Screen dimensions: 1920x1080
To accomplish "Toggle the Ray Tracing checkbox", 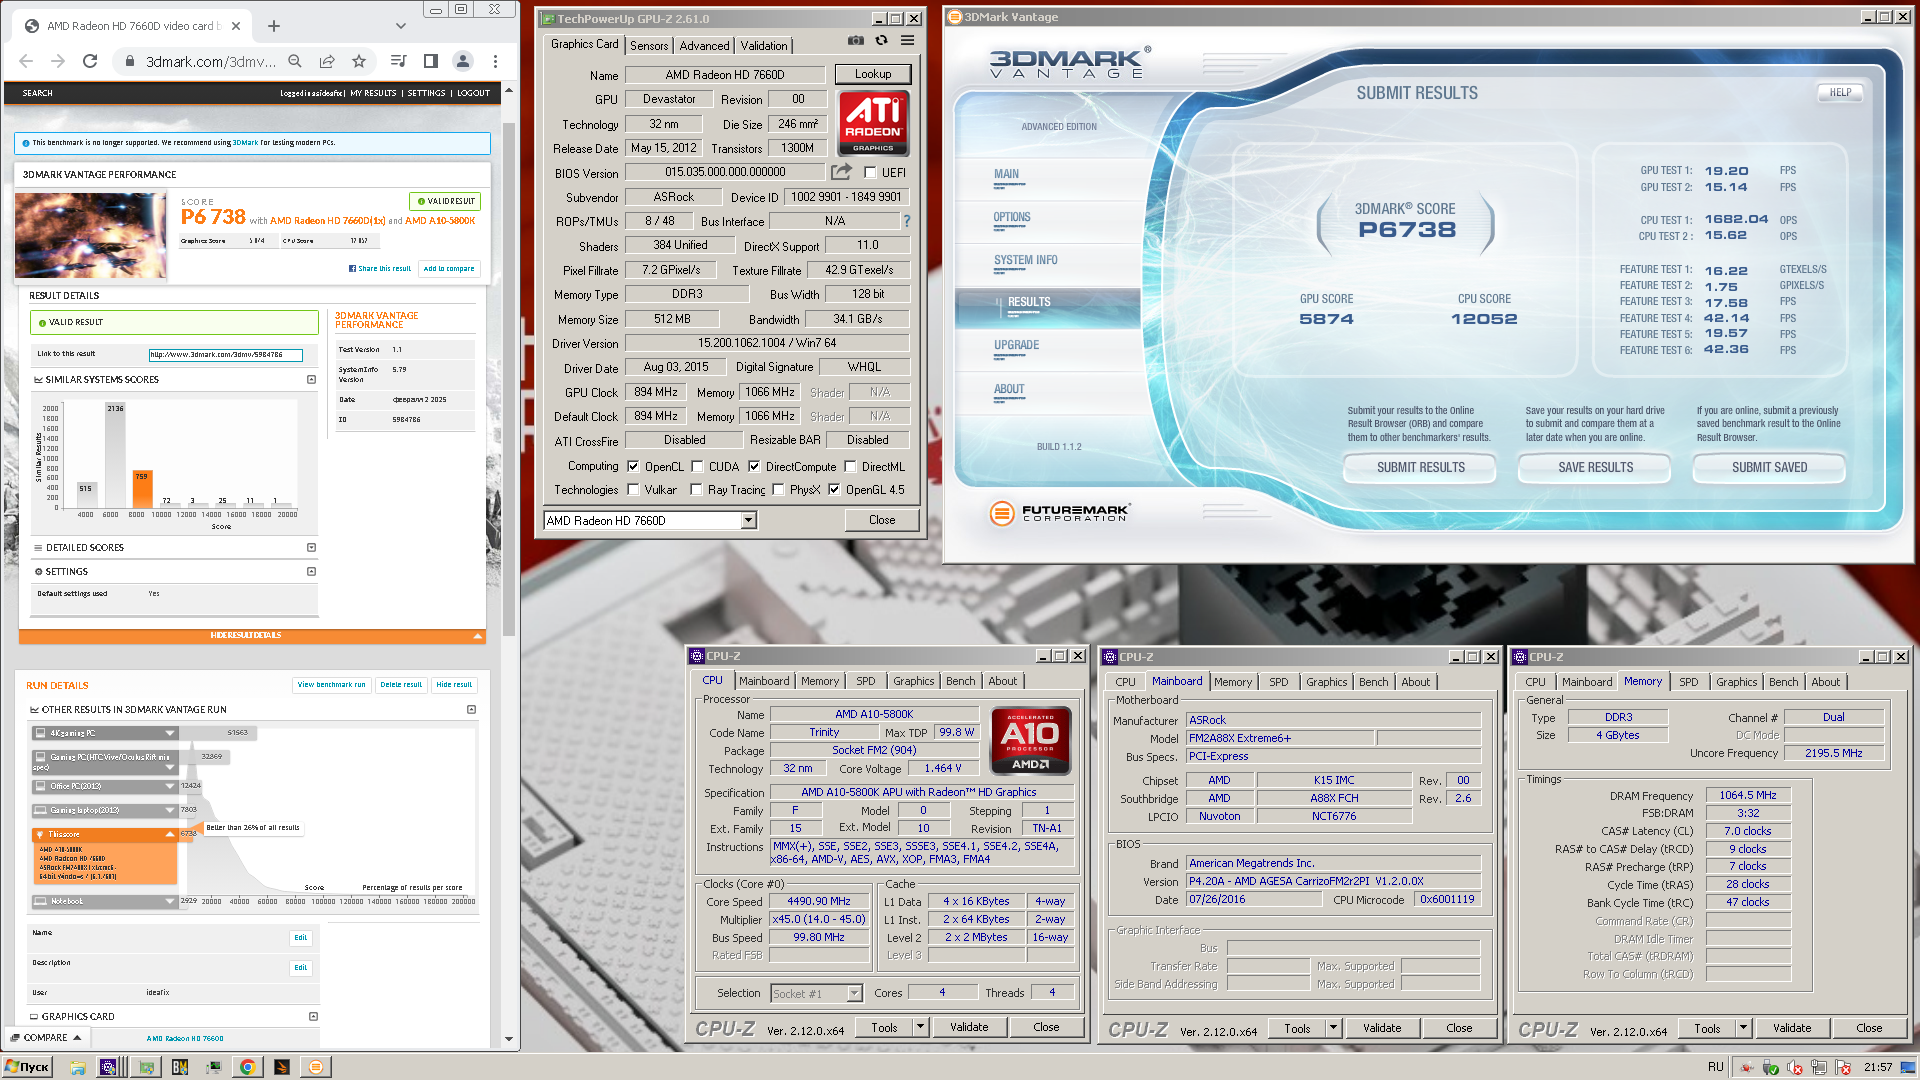I will pos(697,489).
